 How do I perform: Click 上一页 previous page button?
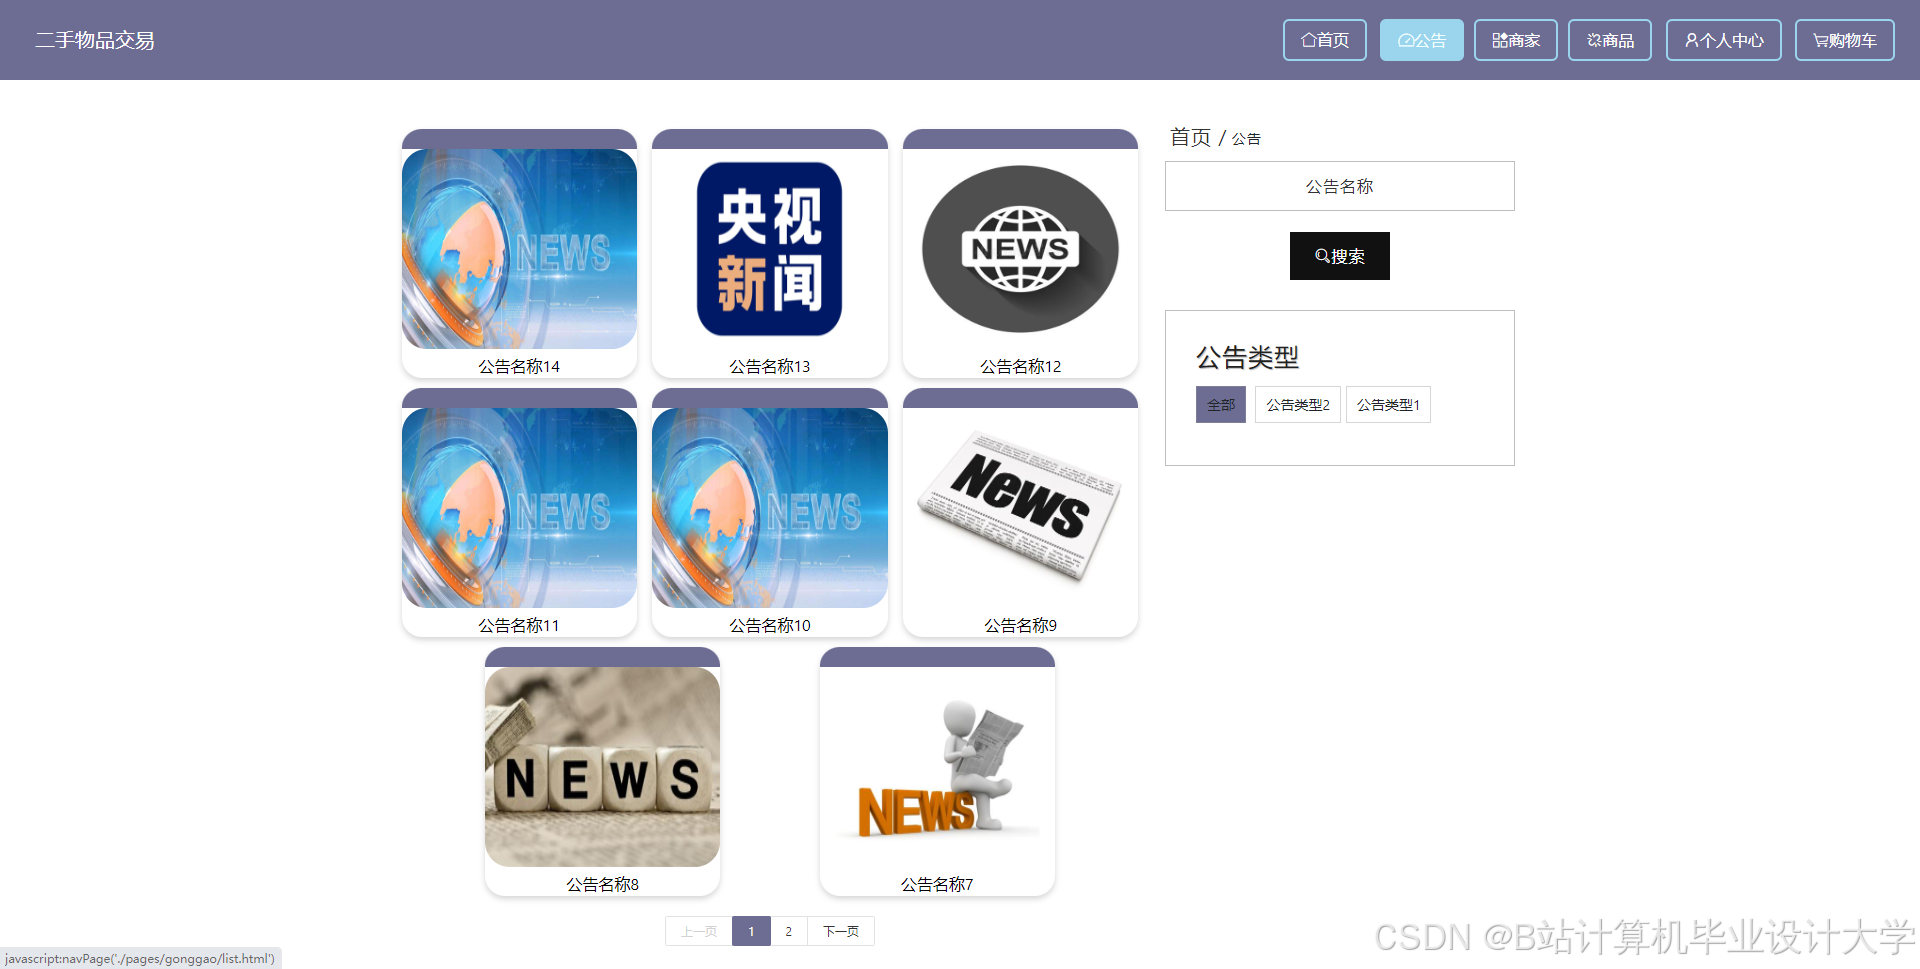click(x=699, y=931)
